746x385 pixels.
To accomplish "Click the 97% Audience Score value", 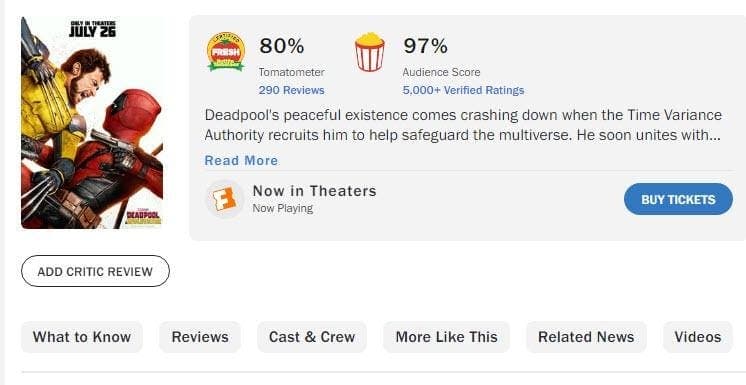I will (x=425, y=46).
